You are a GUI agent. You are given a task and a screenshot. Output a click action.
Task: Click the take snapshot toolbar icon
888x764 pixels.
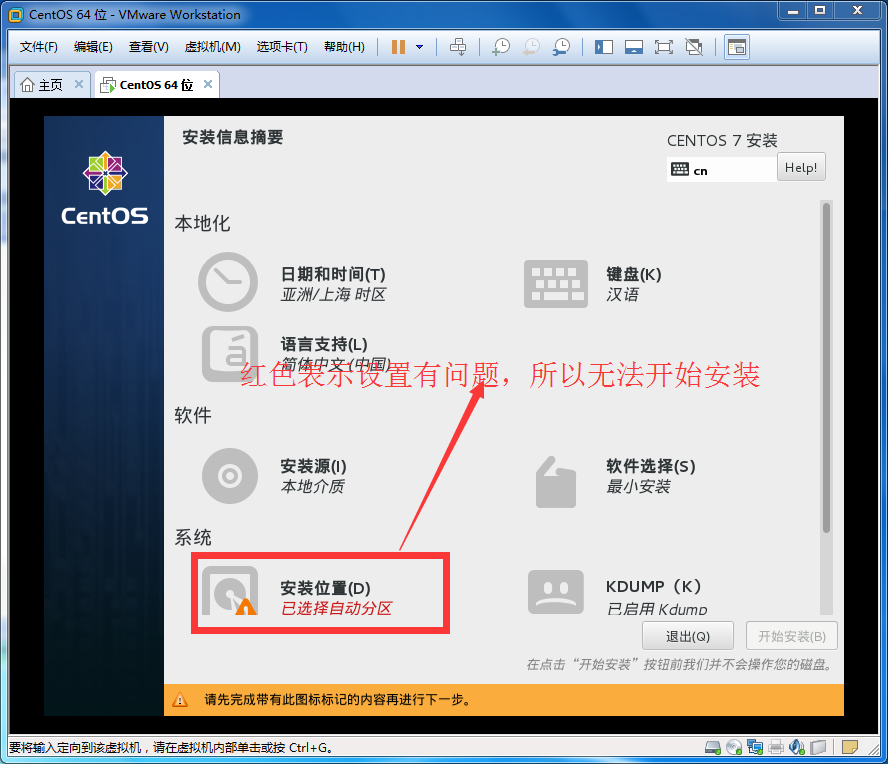[x=501, y=47]
